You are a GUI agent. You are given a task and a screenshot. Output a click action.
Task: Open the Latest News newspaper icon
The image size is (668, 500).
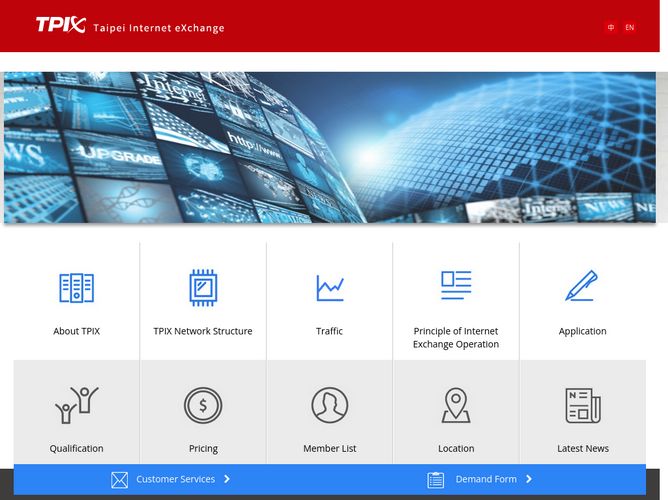click(x=583, y=405)
